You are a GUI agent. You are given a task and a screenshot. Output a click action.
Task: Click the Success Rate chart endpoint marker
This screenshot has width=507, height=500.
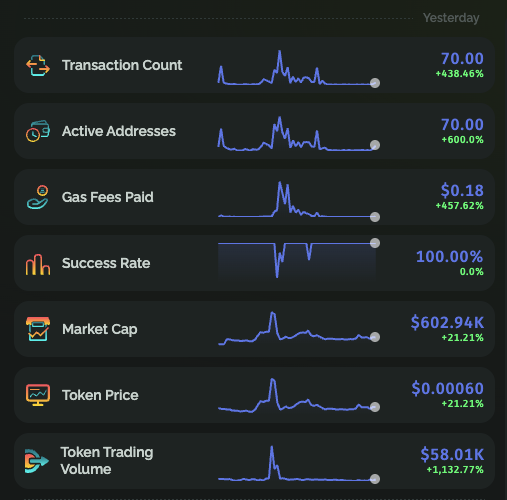point(375,243)
